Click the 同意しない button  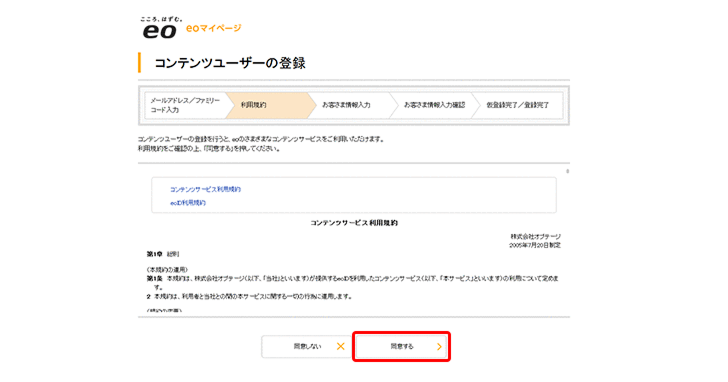306,346
